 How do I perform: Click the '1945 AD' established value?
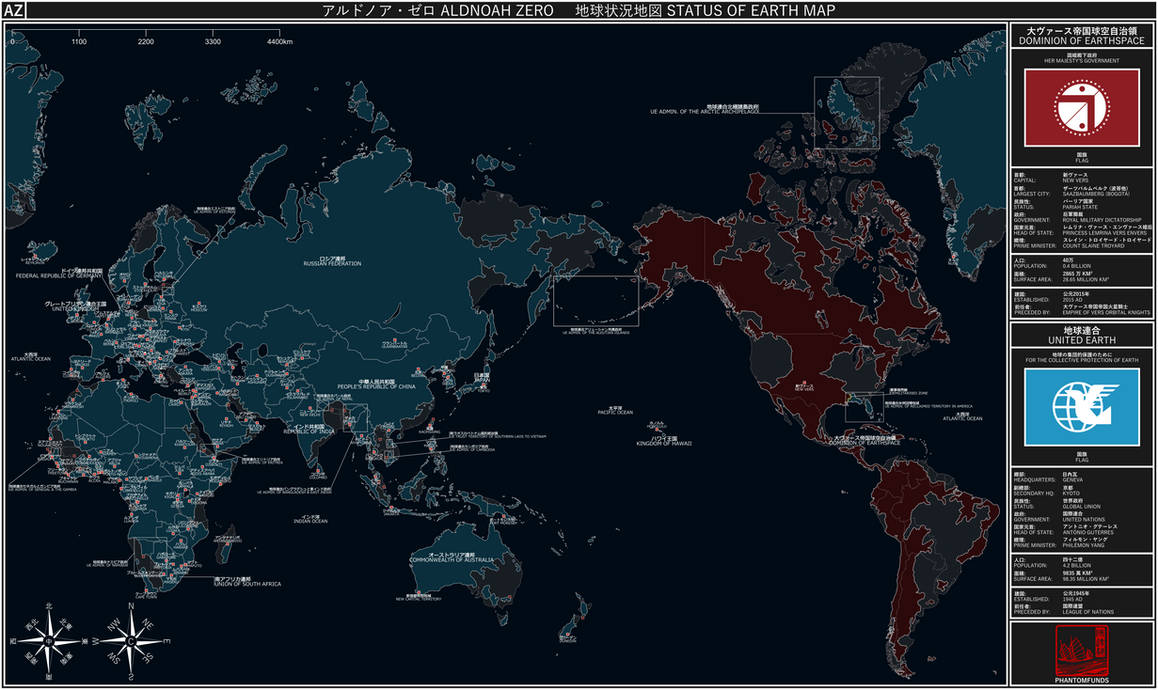point(1072,599)
